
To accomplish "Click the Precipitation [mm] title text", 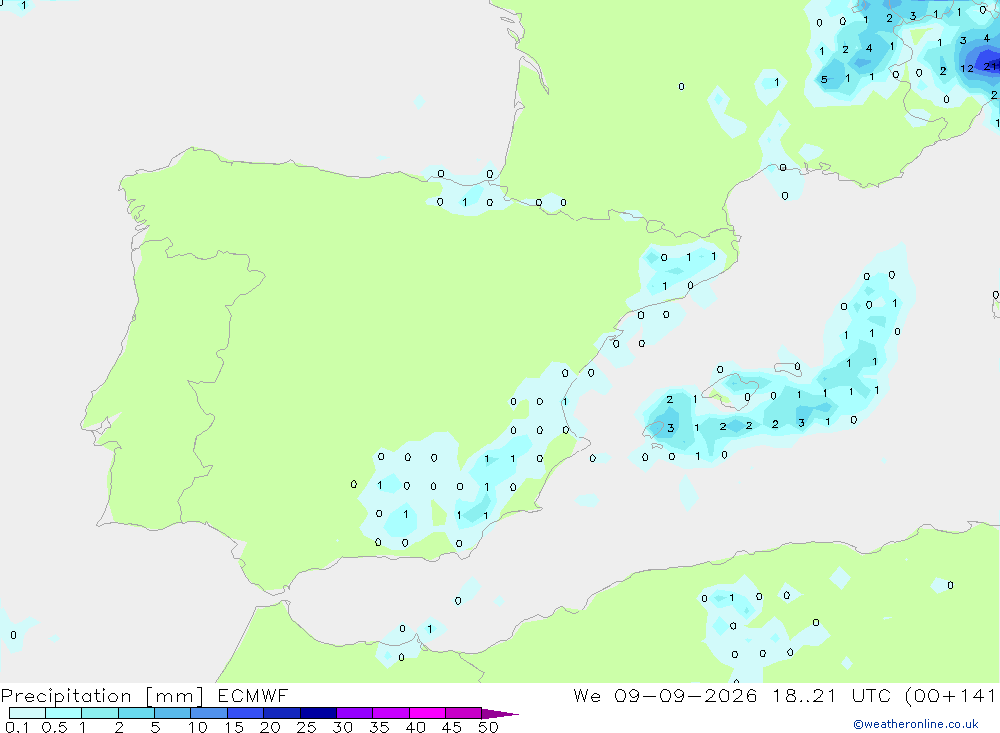I will pyautogui.click(x=102, y=696).
